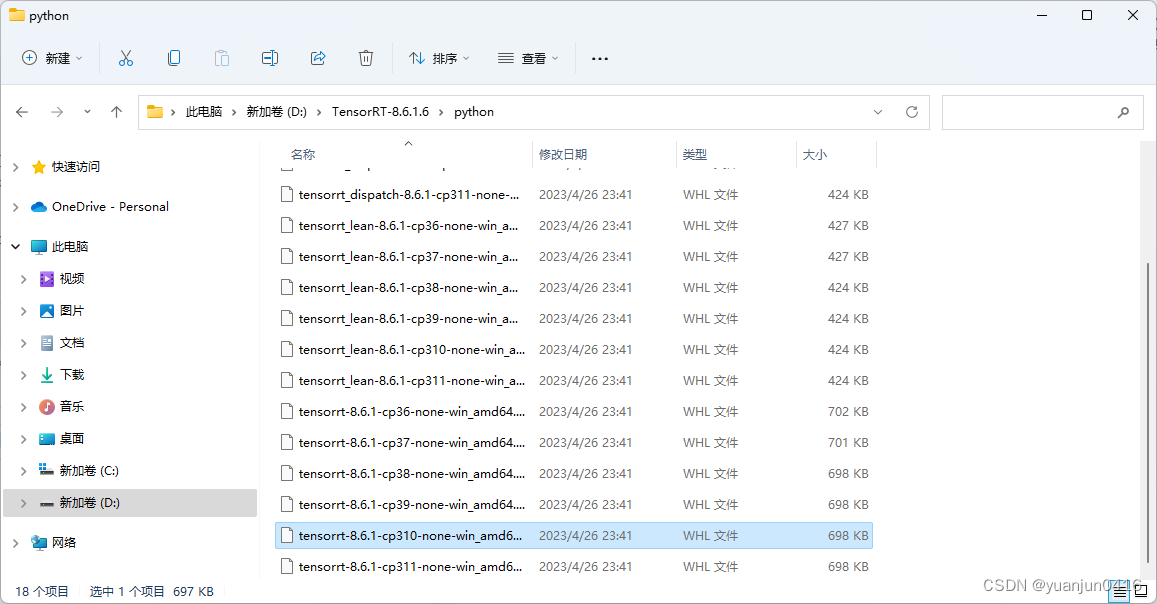Screen dimensions: 1157x604
Task: Select tensorrt_lean-8.6.1-cp36 file
Action: tap(574, 226)
